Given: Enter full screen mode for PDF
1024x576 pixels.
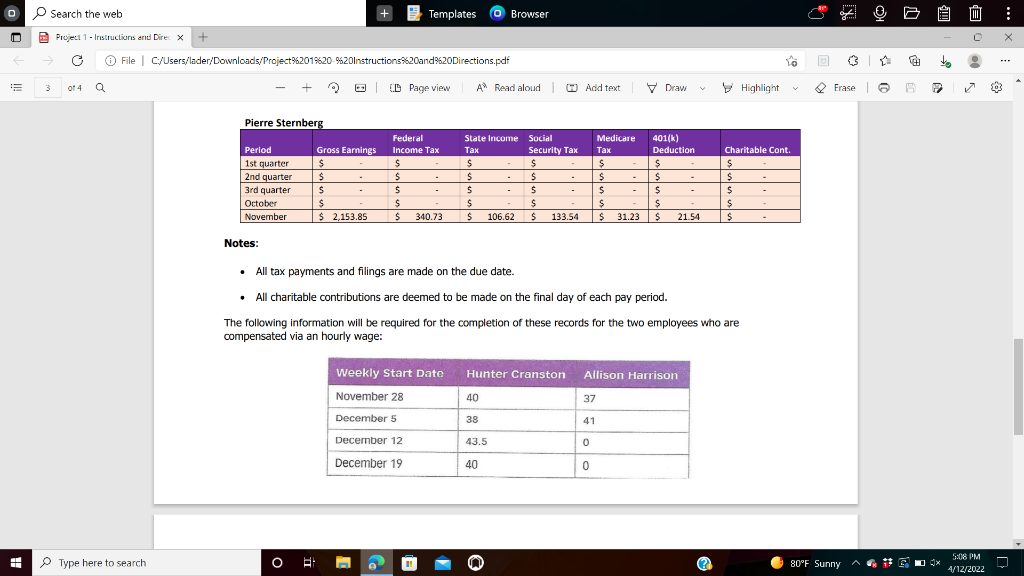Looking at the screenshot, I should 970,88.
